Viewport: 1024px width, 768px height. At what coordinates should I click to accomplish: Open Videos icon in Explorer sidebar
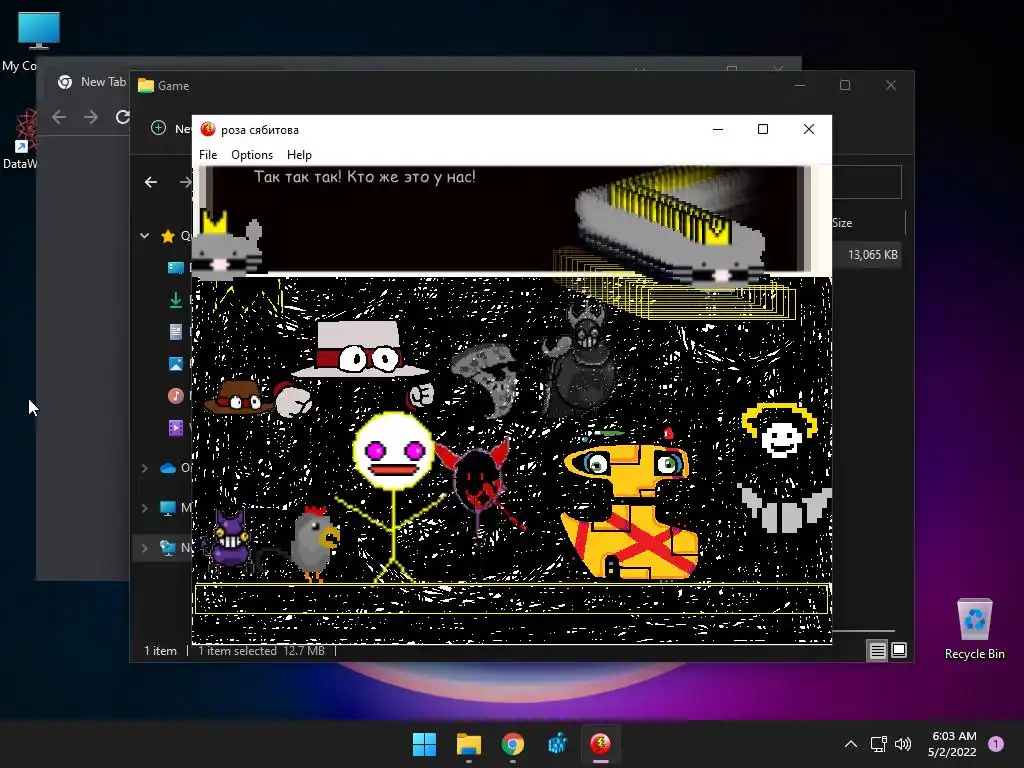click(176, 428)
